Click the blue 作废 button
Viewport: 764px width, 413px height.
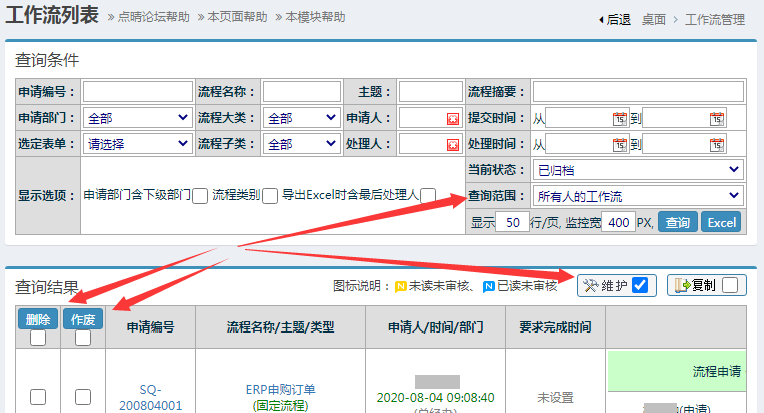[x=83, y=319]
